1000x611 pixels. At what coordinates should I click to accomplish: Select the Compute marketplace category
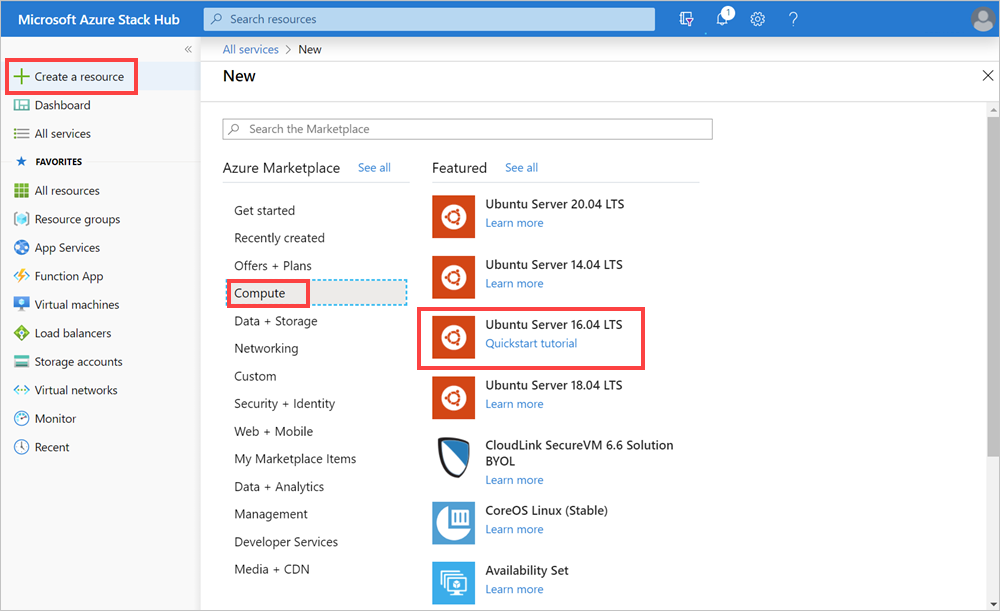click(x=260, y=293)
